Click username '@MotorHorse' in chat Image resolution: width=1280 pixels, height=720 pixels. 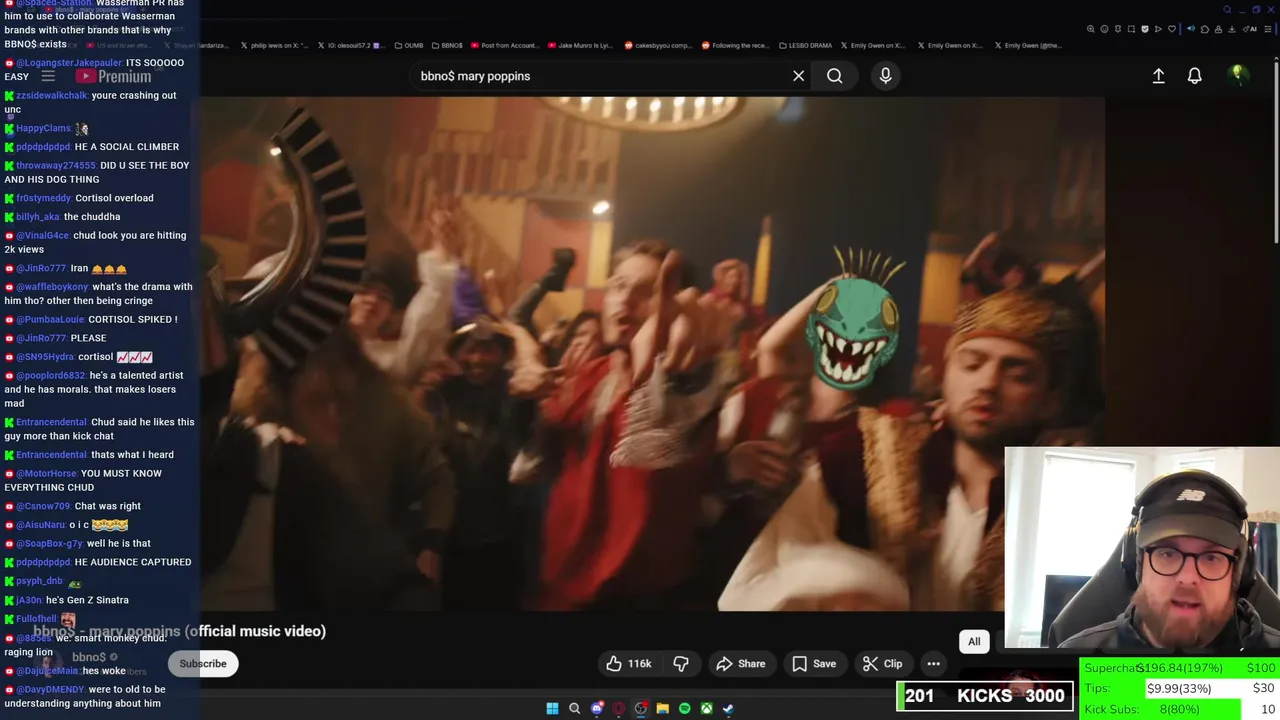[x=46, y=474]
